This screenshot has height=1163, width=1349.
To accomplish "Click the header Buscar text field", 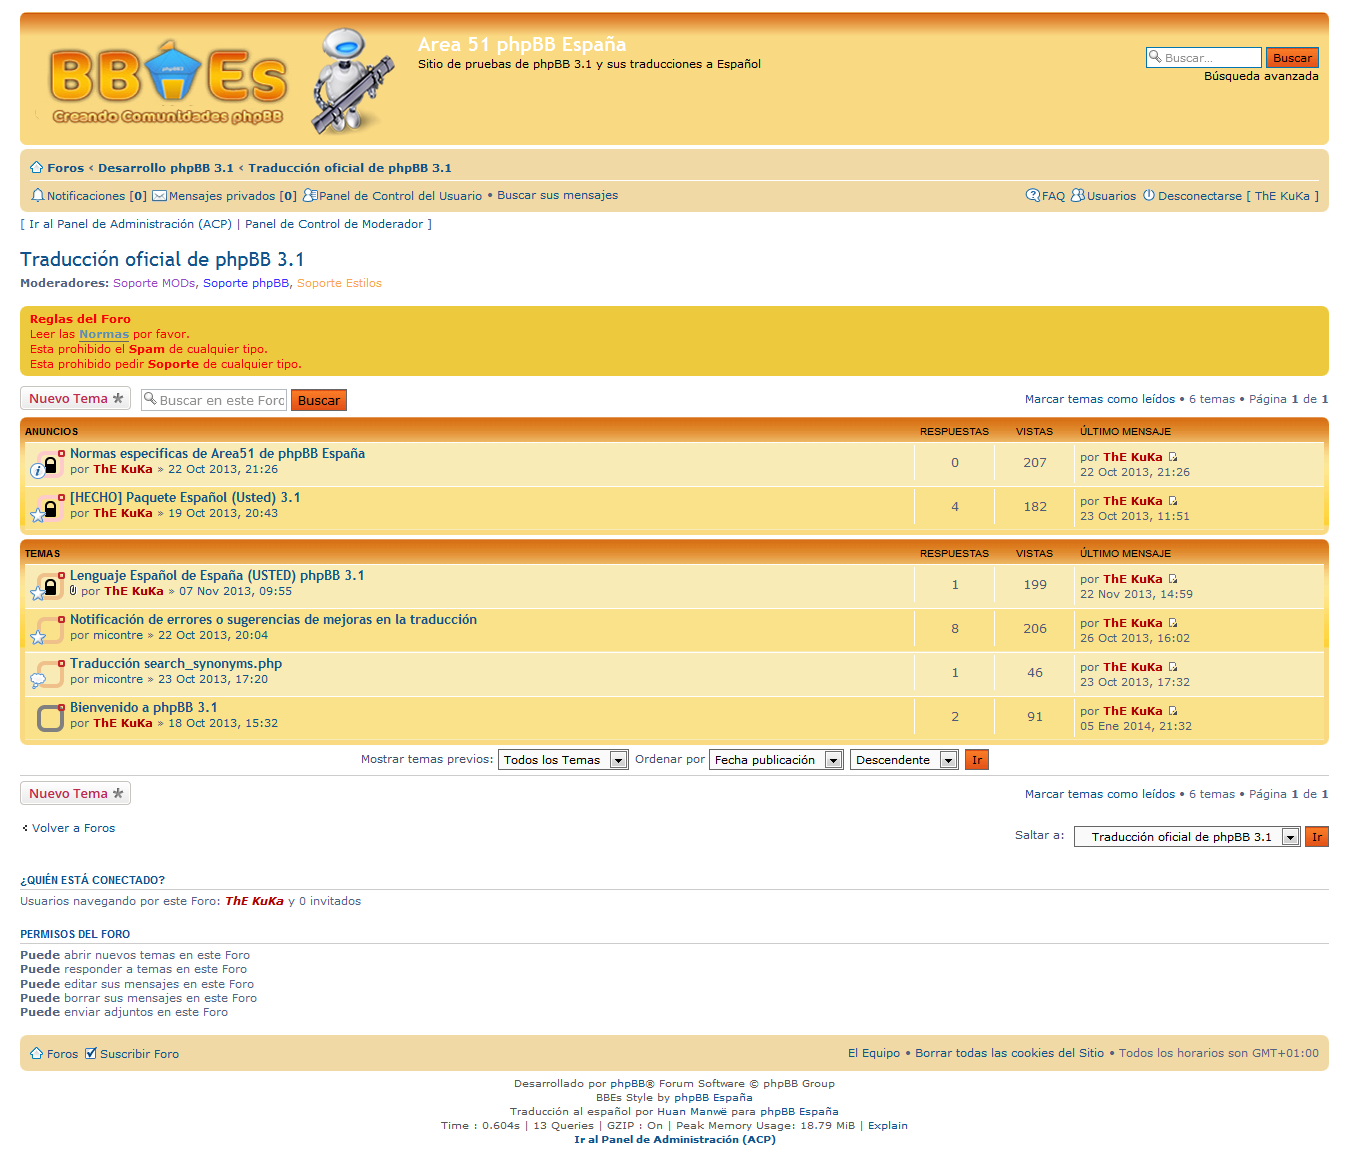I will click(x=1204, y=58).
